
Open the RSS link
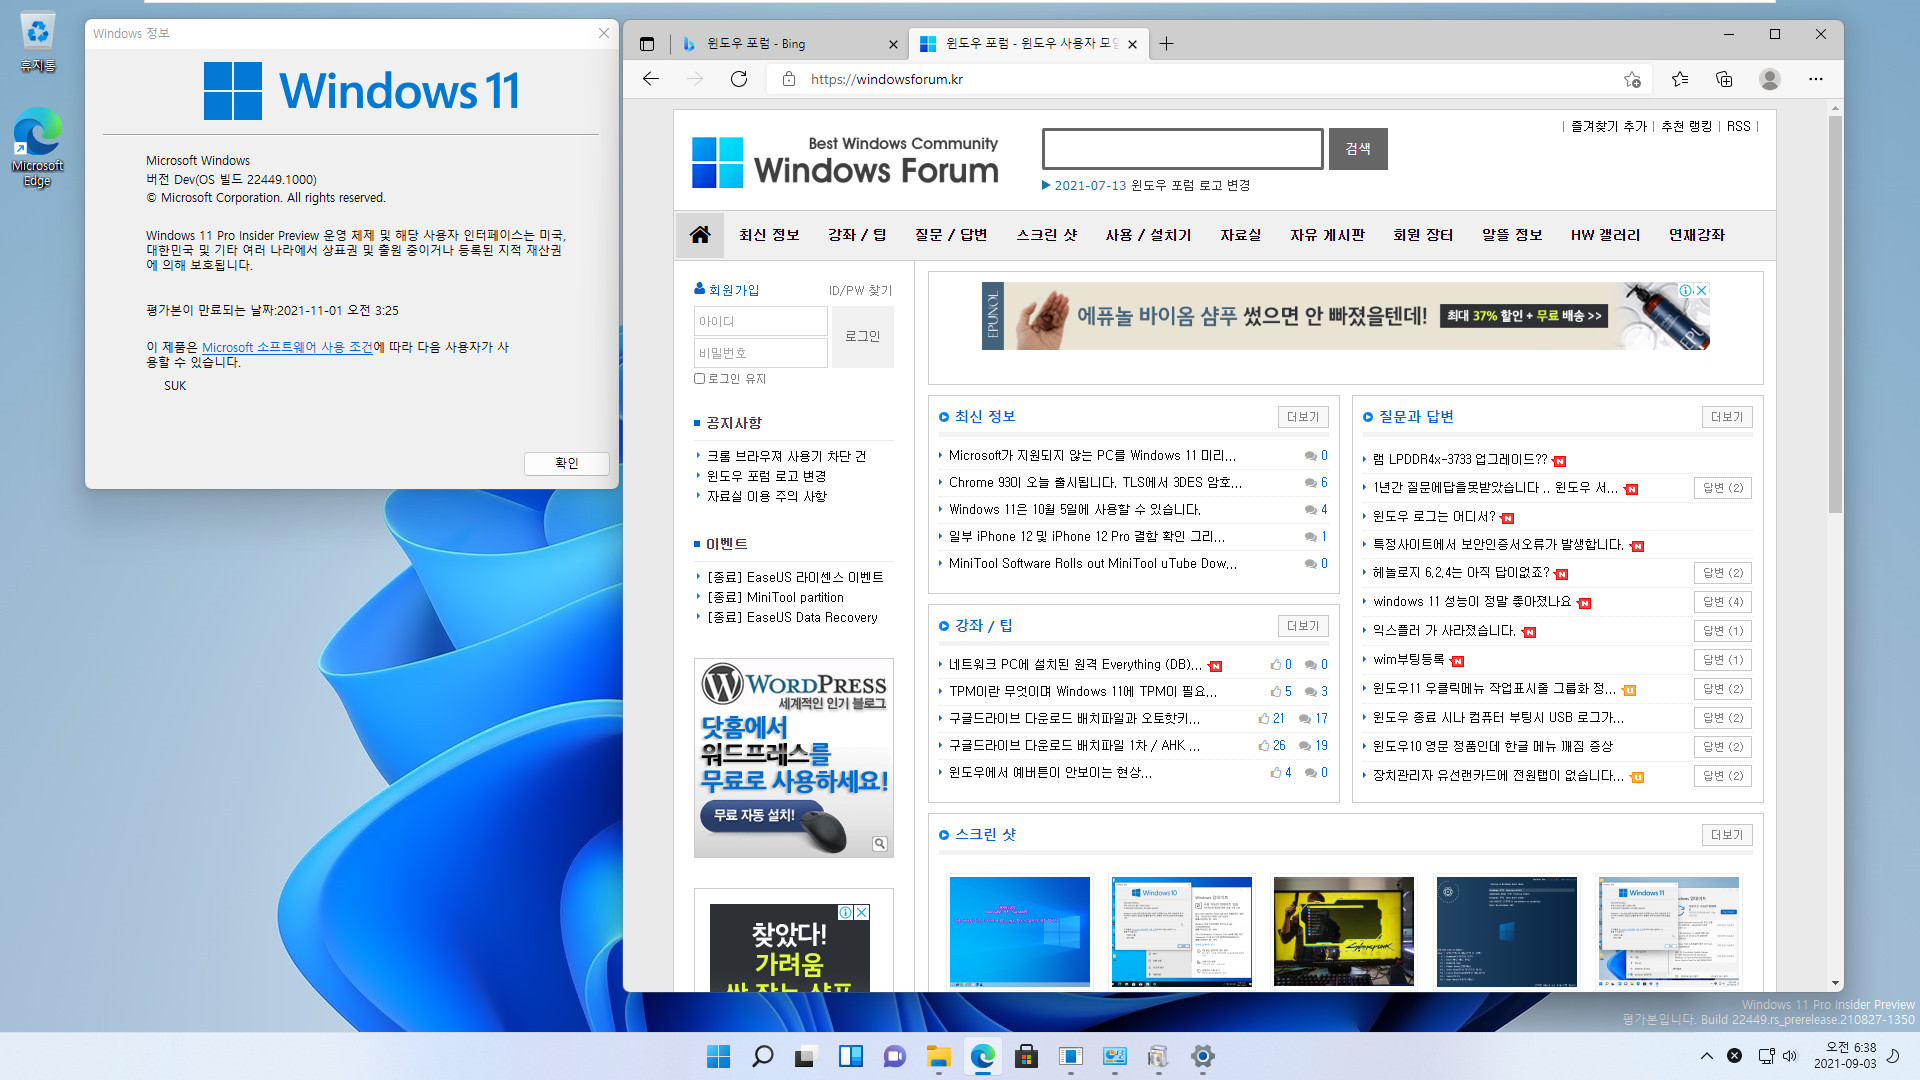(x=1739, y=126)
